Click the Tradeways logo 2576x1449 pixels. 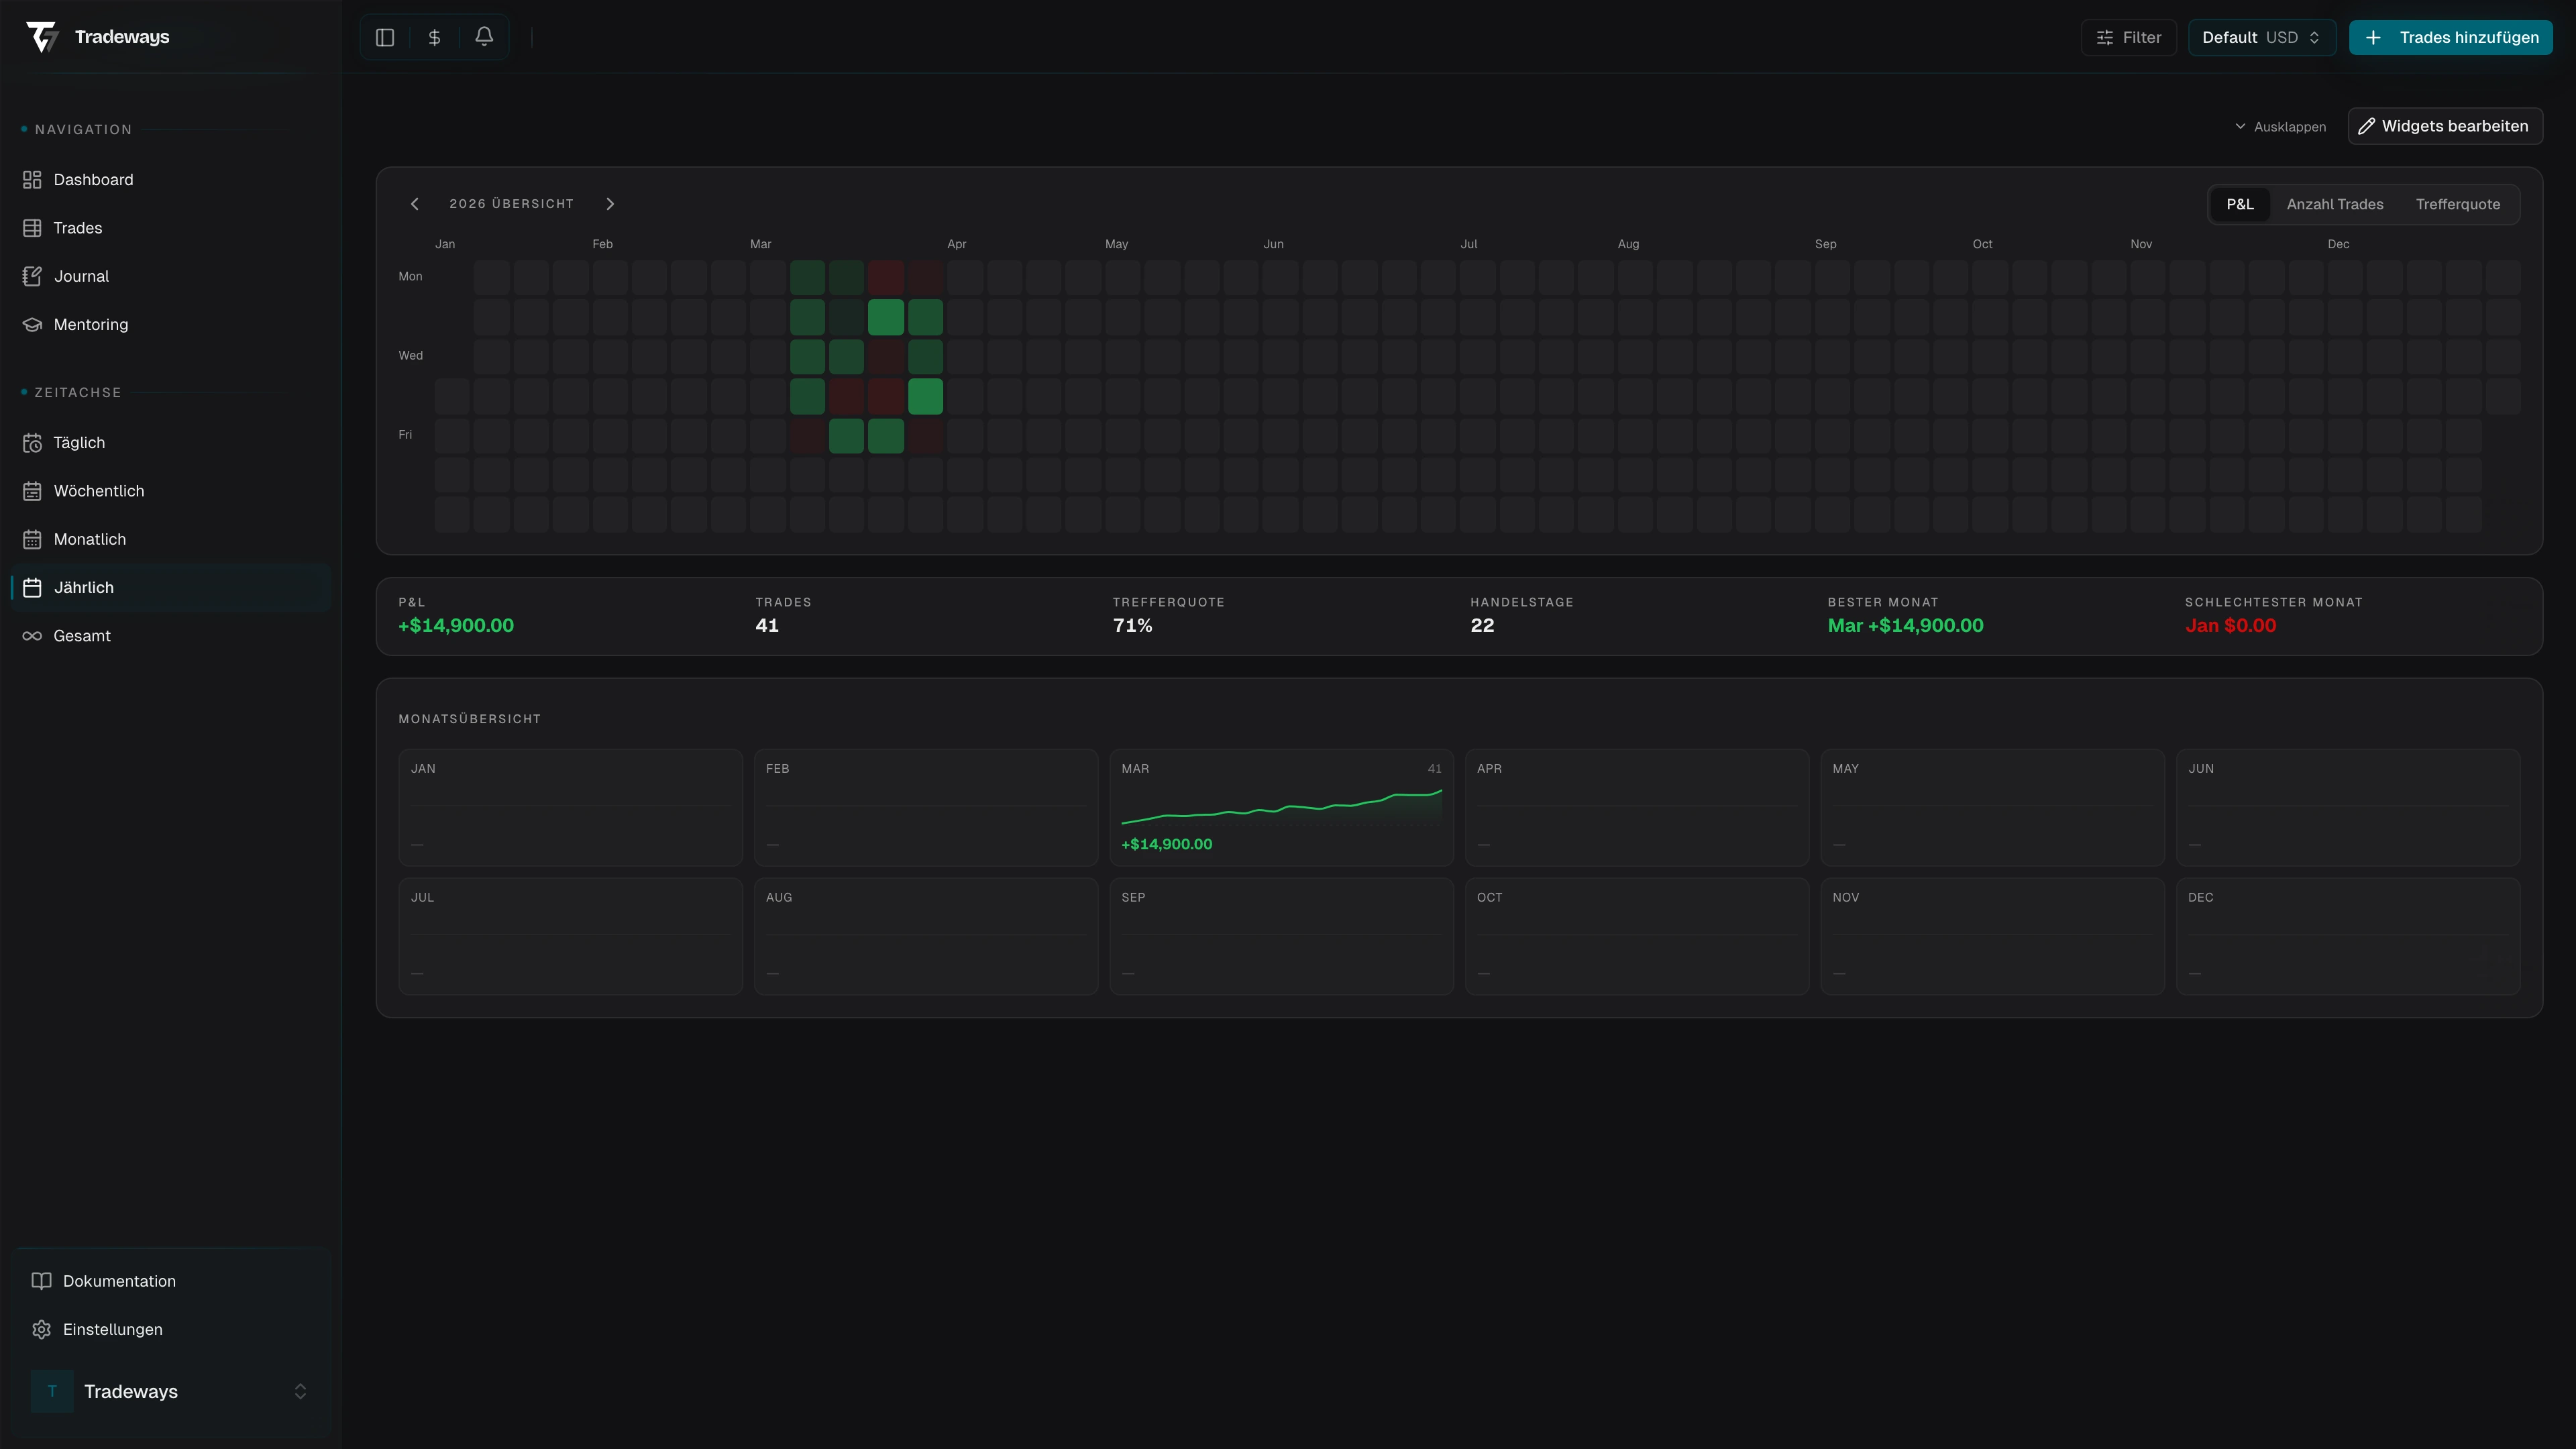pyautogui.click(x=43, y=37)
